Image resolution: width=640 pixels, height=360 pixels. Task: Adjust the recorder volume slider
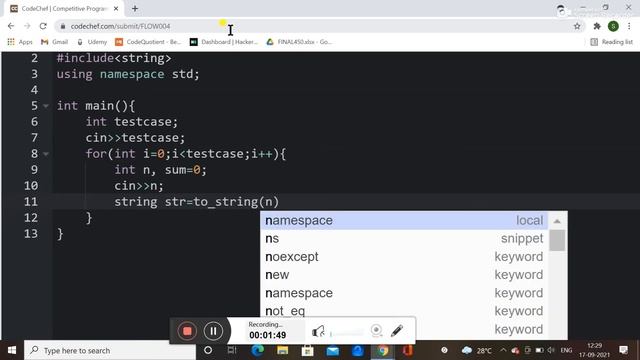click(346, 333)
